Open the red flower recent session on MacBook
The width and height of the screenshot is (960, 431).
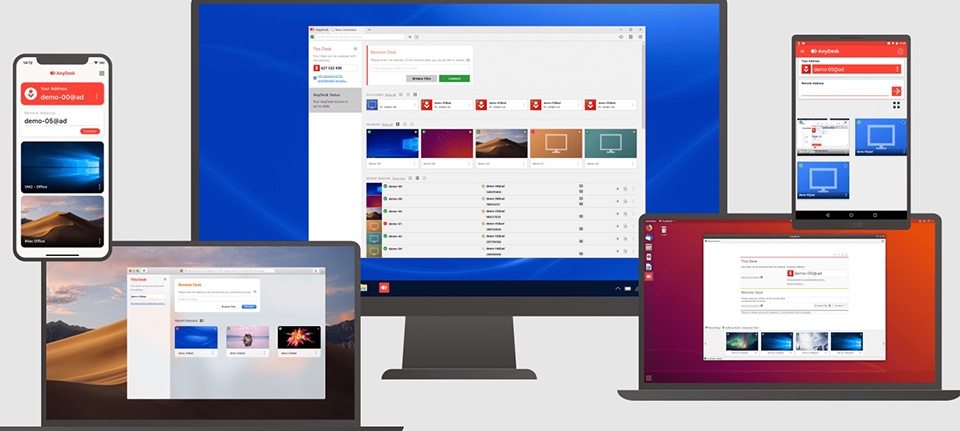pos(299,337)
